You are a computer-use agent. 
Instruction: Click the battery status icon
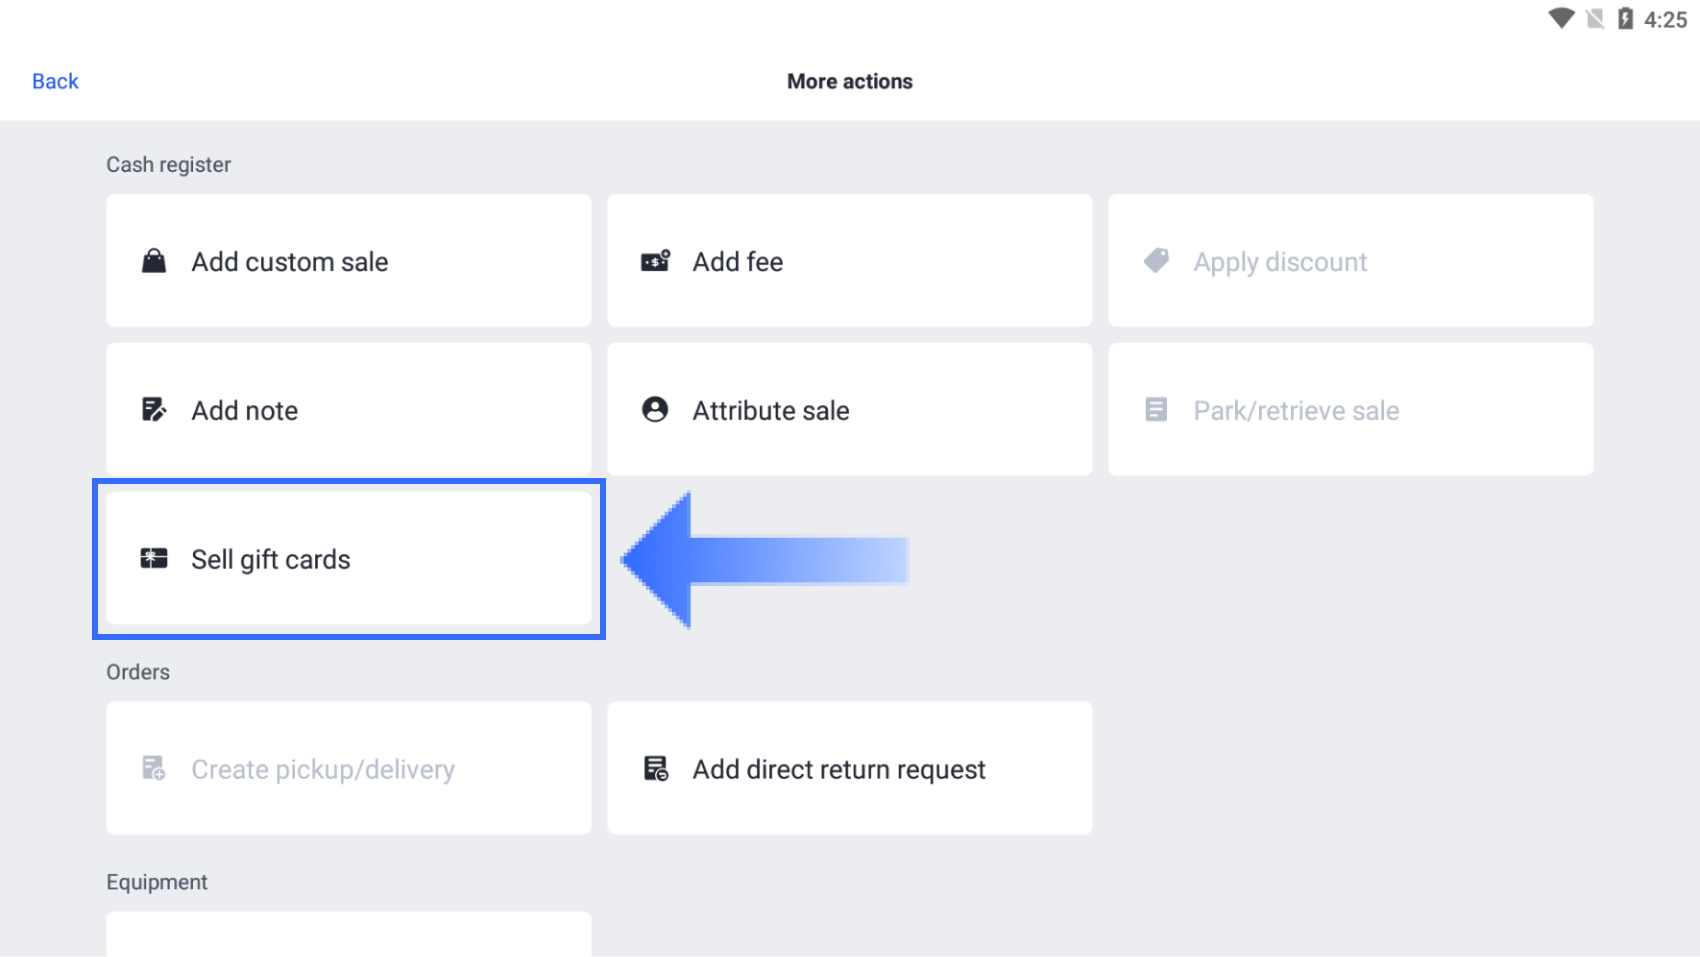pyautogui.click(x=1626, y=18)
